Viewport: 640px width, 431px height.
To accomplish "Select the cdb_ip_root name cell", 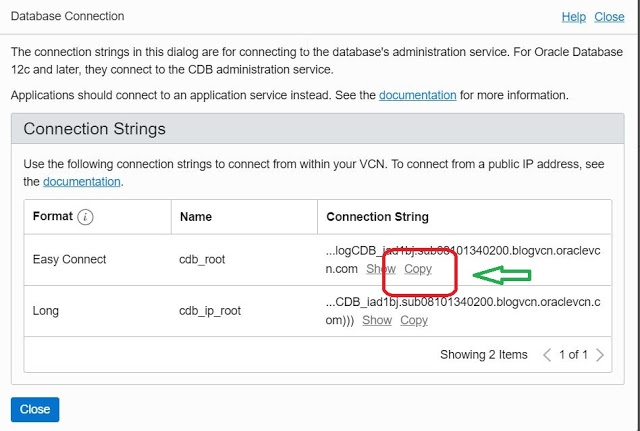I will [x=209, y=311].
